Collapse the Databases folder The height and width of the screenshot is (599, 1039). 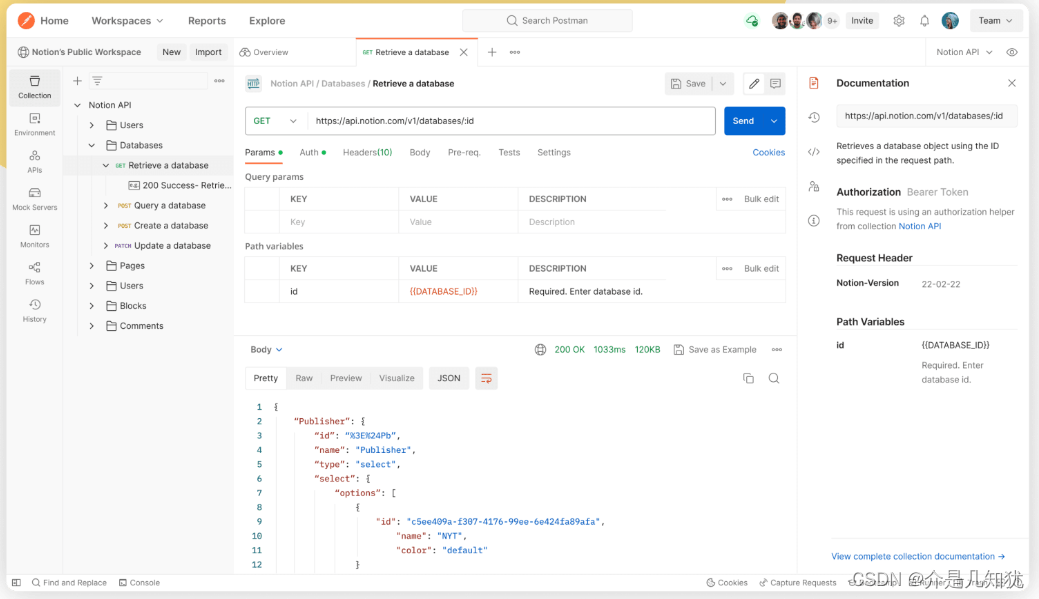[92, 145]
